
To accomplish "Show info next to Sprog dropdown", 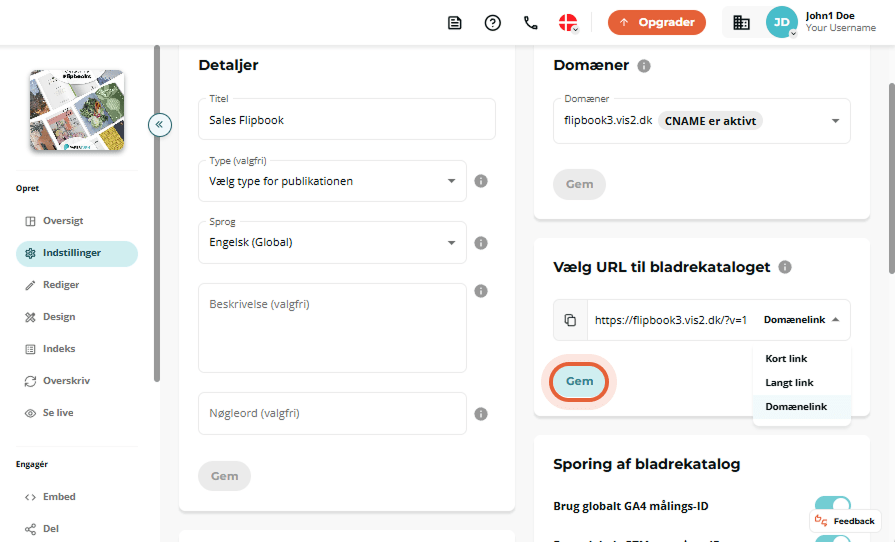I will click(x=481, y=243).
